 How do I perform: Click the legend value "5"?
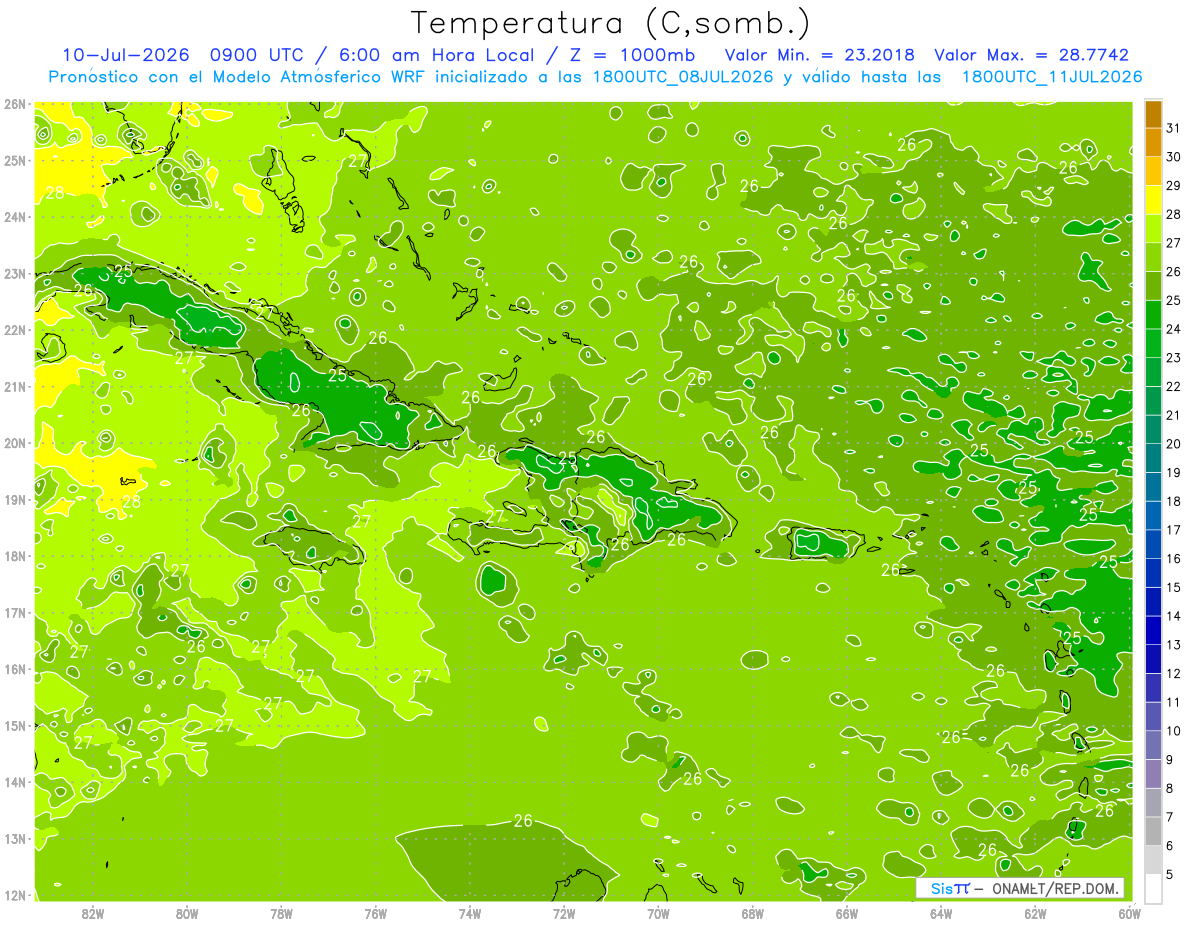click(x=1170, y=874)
